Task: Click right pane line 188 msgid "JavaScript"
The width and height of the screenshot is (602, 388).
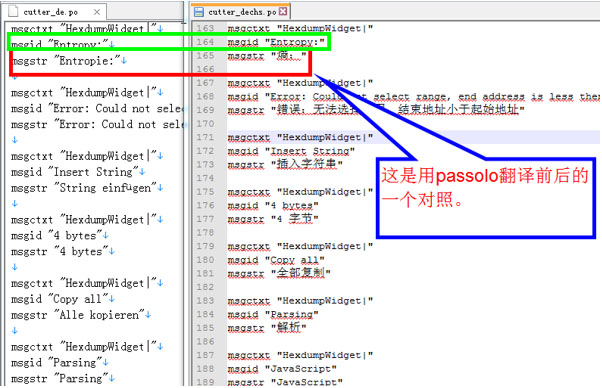Action: coord(282,369)
